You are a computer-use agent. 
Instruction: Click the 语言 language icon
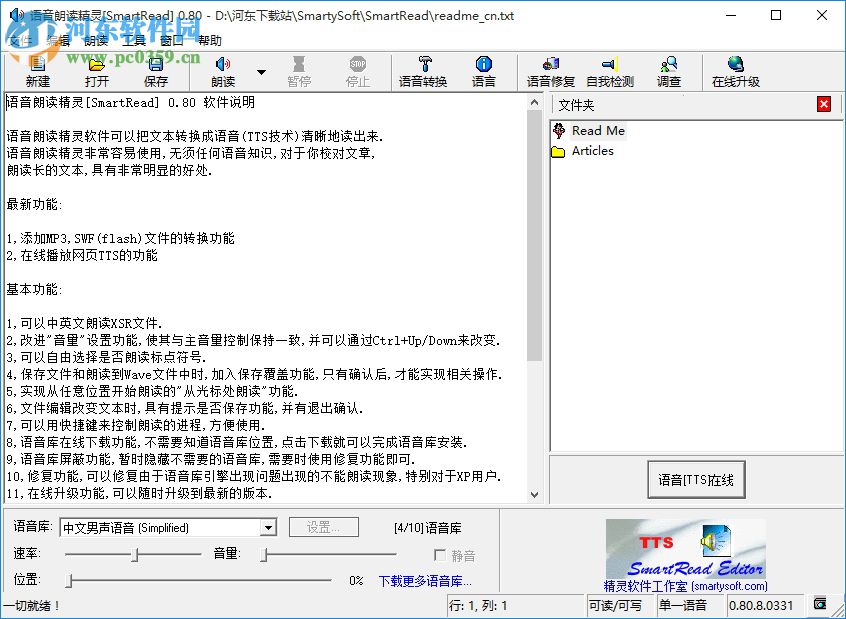click(x=484, y=72)
